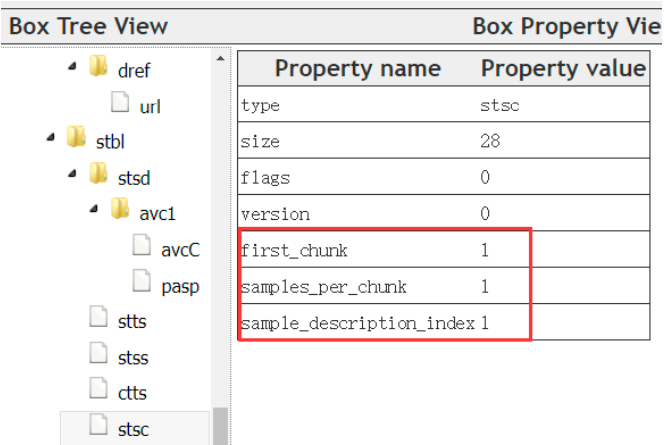Click the stts file icon
Screen dimensions: 664x445
(x=98, y=316)
